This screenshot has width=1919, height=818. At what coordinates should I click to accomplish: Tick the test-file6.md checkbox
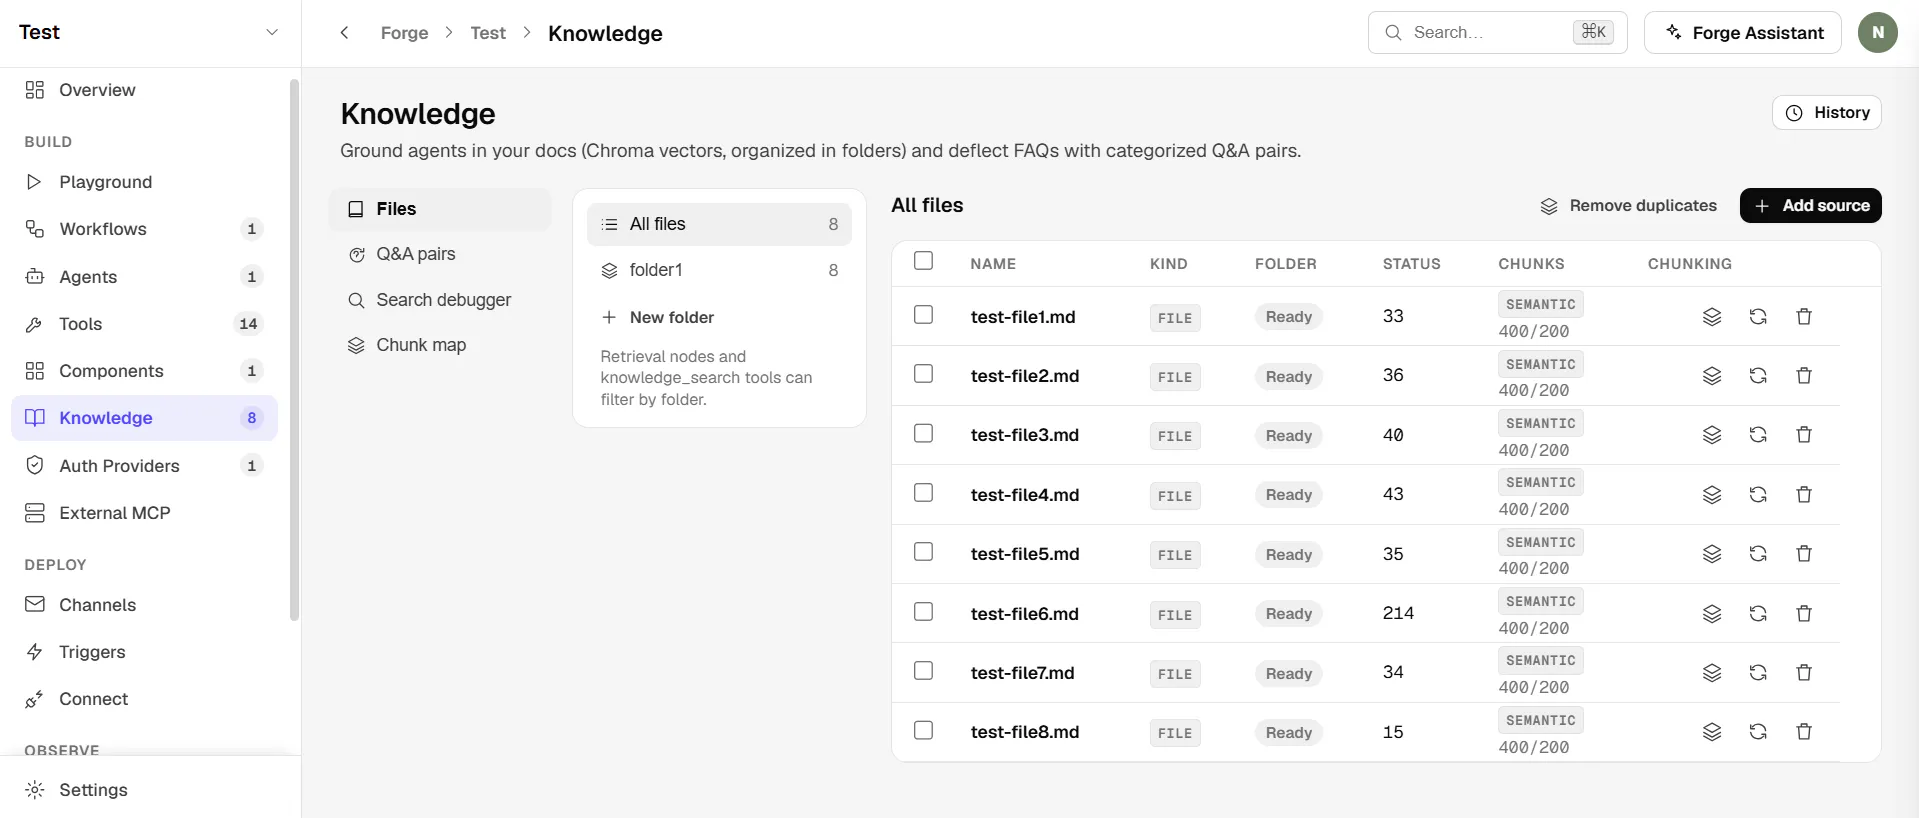point(924,612)
